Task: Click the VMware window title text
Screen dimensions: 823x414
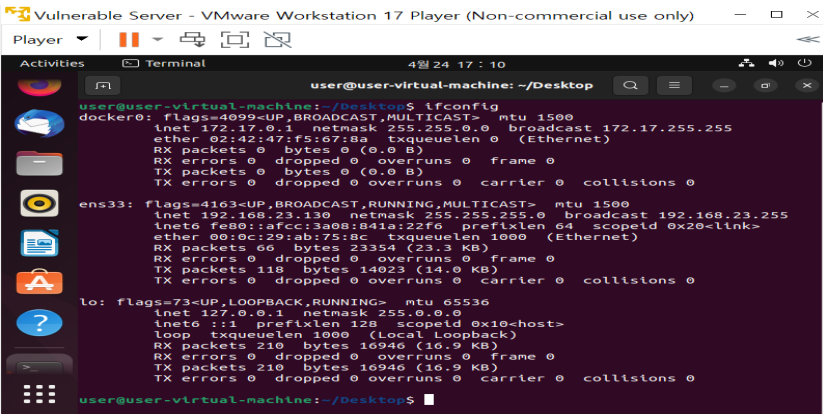Action: point(364,15)
